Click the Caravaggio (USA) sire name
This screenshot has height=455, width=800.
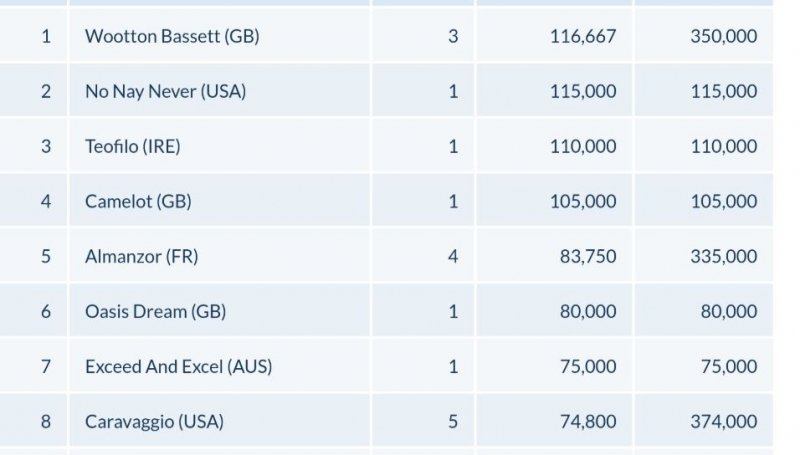tap(154, 422)
